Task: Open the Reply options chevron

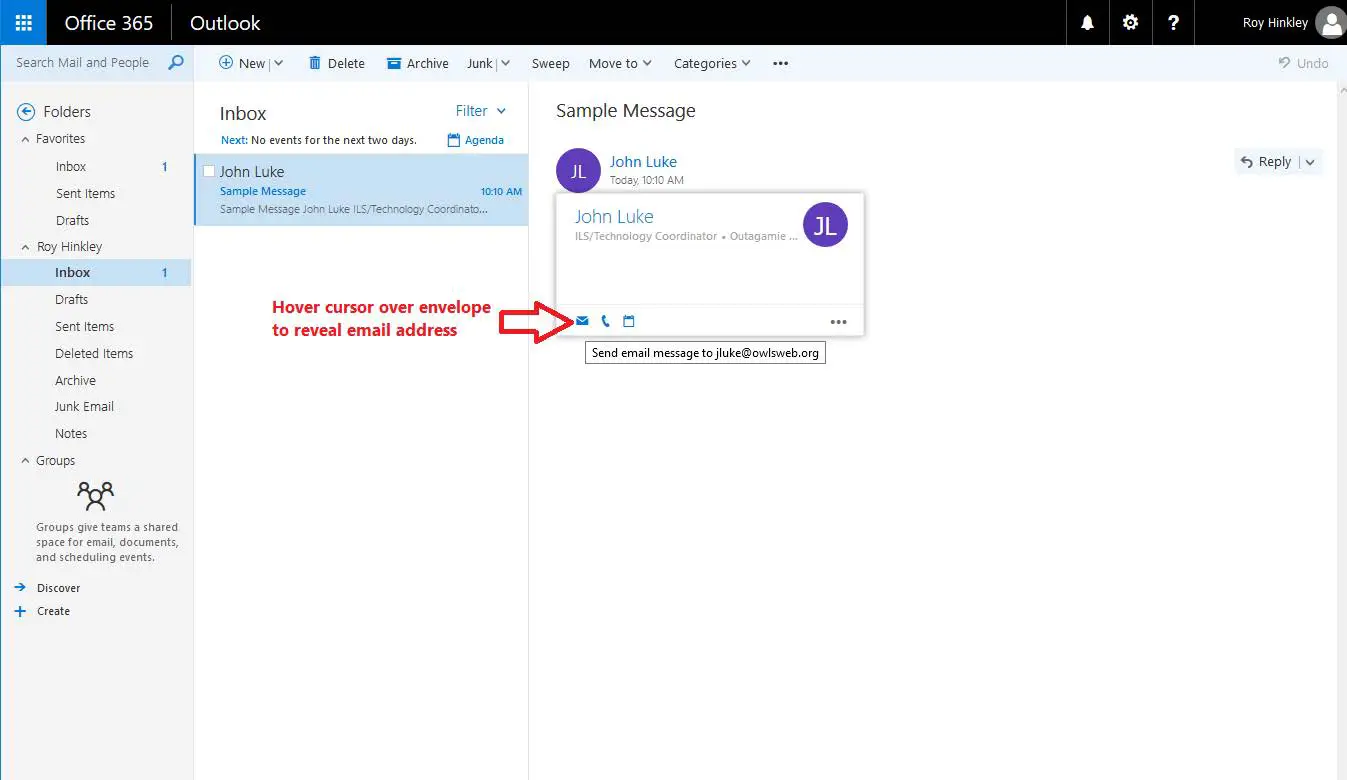Action: (x=1310, y=161)
